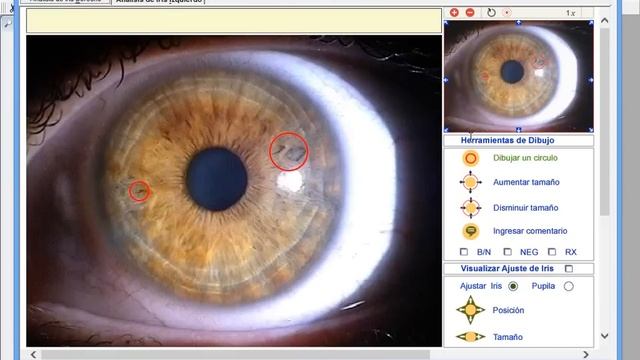Click the horizontal scrollbar thumb

coord(236,355)
